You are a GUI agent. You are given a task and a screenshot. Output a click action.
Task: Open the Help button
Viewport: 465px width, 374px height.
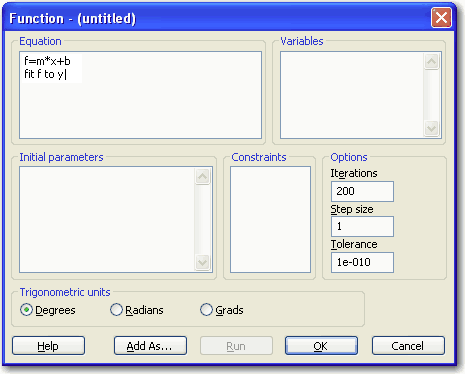pos(48,346)
